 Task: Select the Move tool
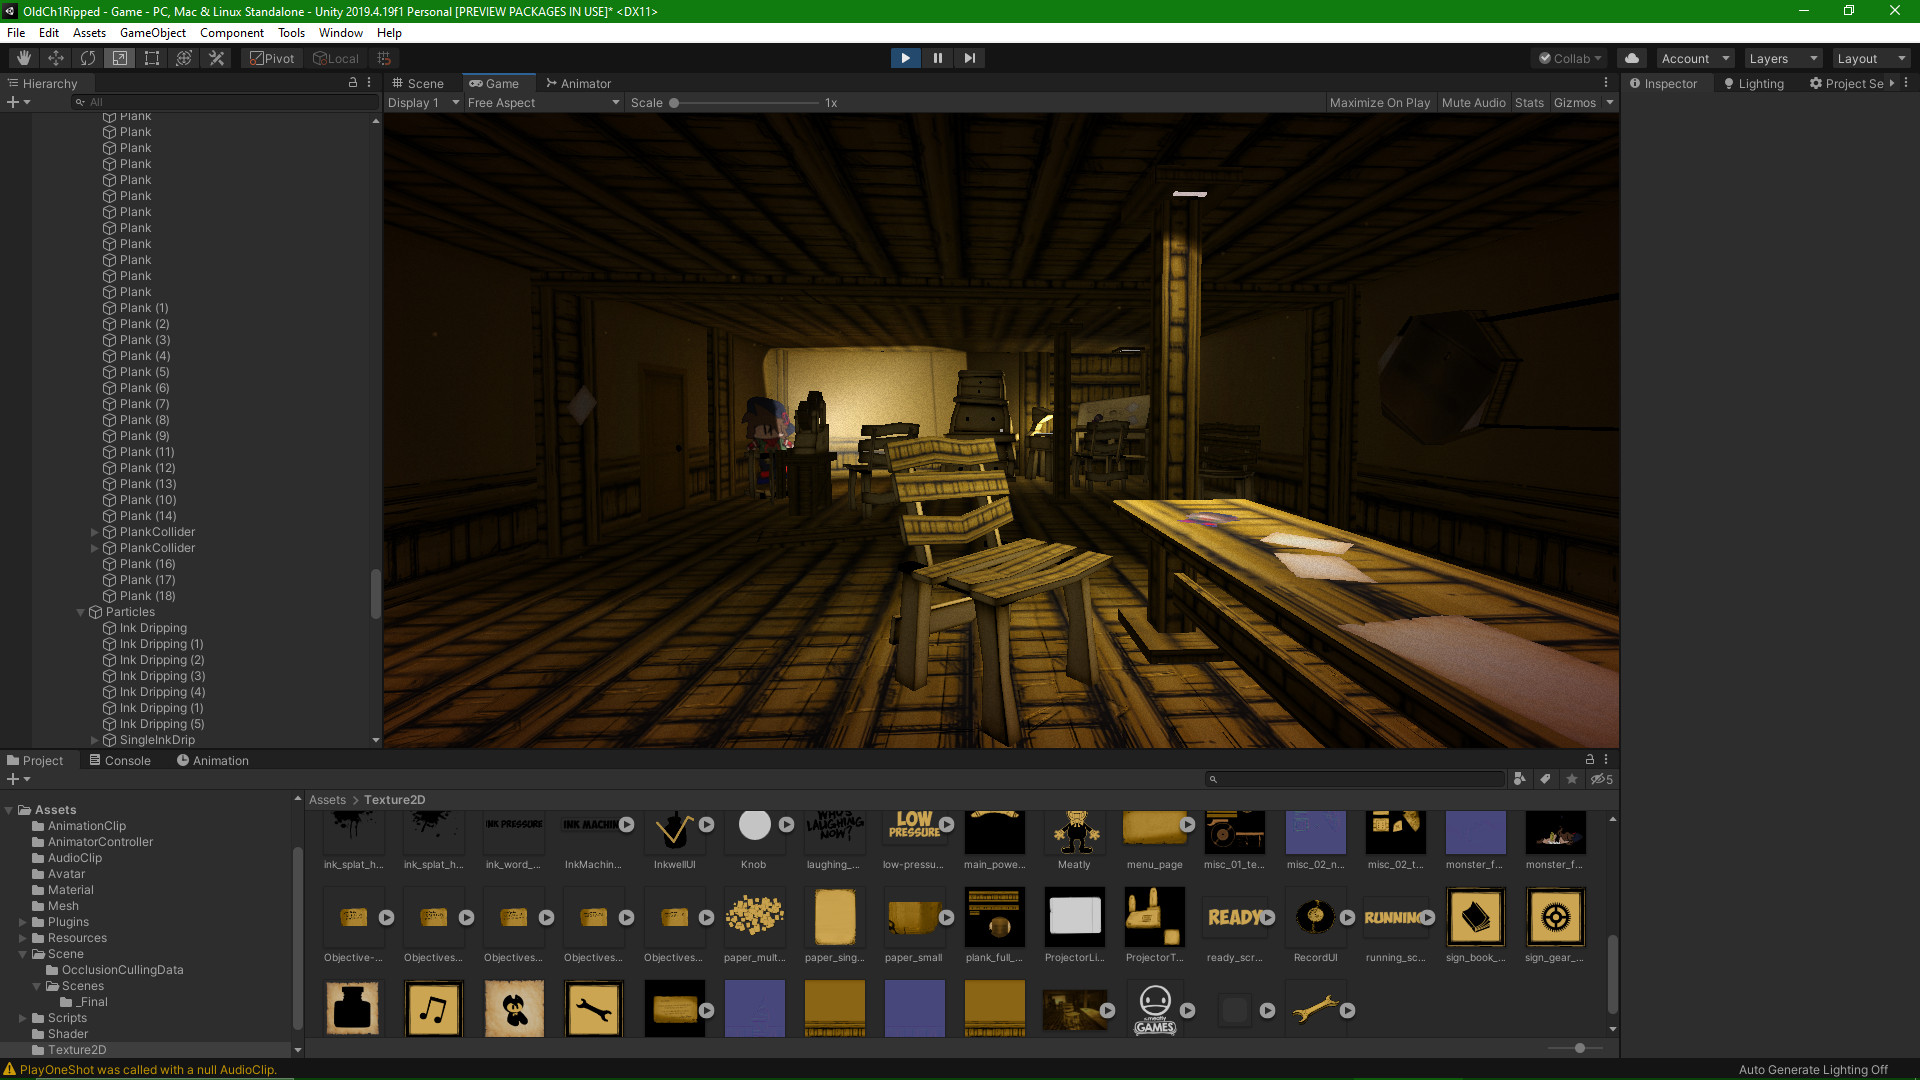(x=55, y=57)
